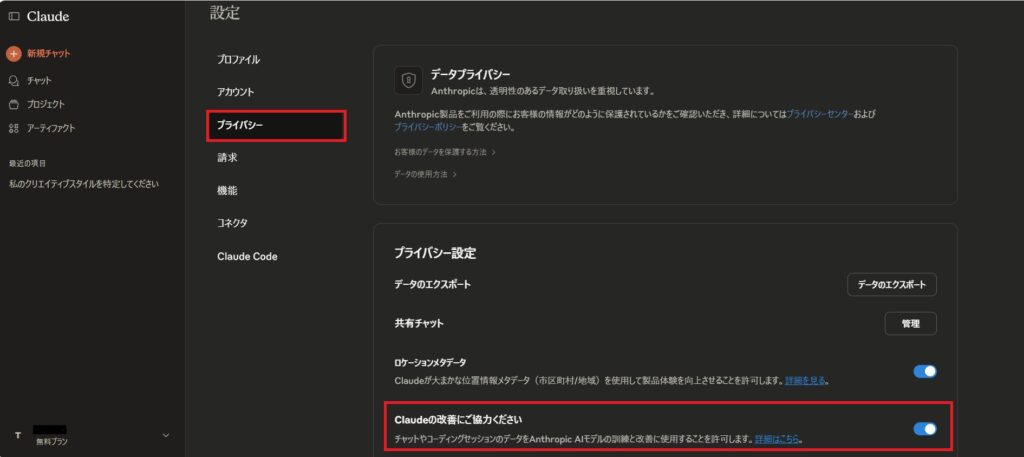Click the briefcase icon beside プロジェクト
This screenshot has height=457, width=1024.
click(14, 104)
